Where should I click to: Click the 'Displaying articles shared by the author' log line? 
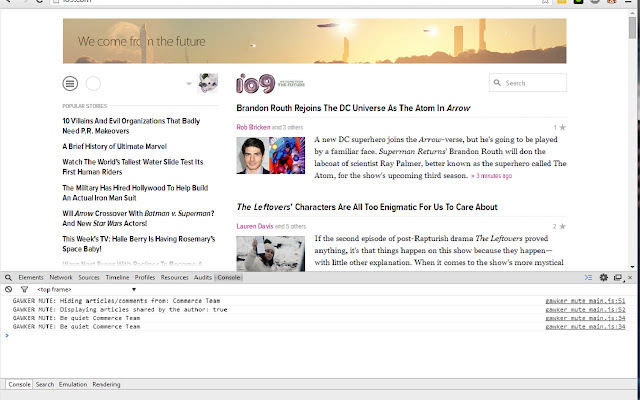120,309
